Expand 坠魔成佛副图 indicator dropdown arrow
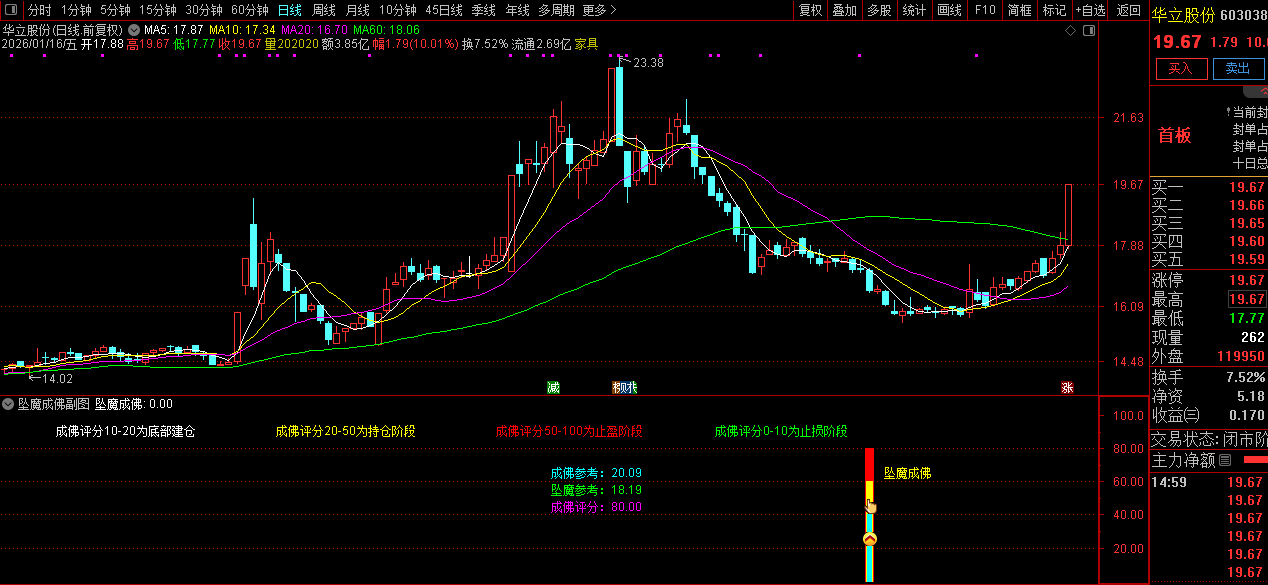This screenshot has width=1268, height=585. (x=9, y=404)
